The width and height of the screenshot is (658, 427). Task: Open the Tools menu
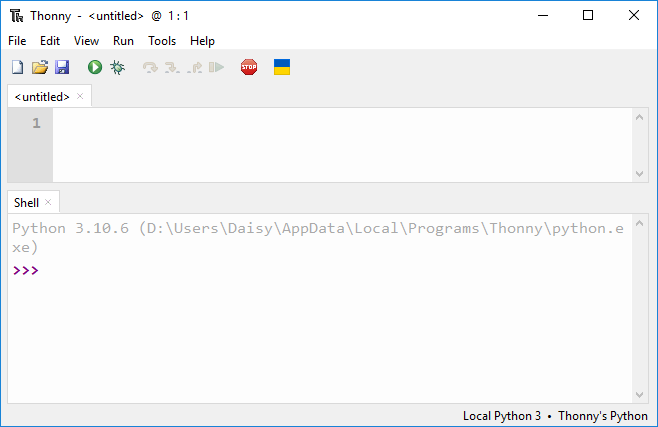point(162,41)
